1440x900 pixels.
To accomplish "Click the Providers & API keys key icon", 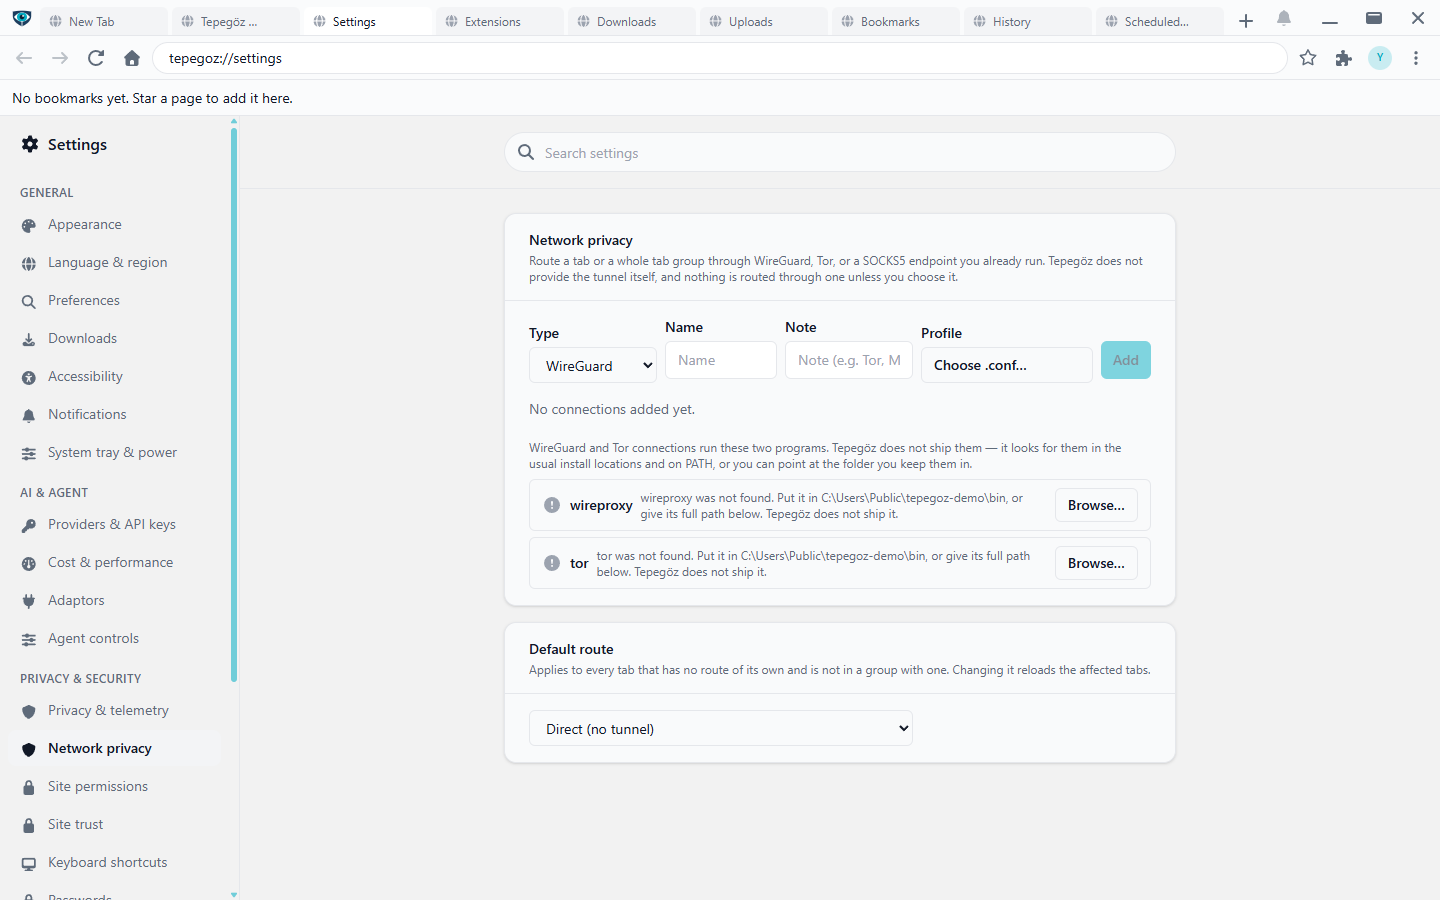I will [x=29, y=525].
